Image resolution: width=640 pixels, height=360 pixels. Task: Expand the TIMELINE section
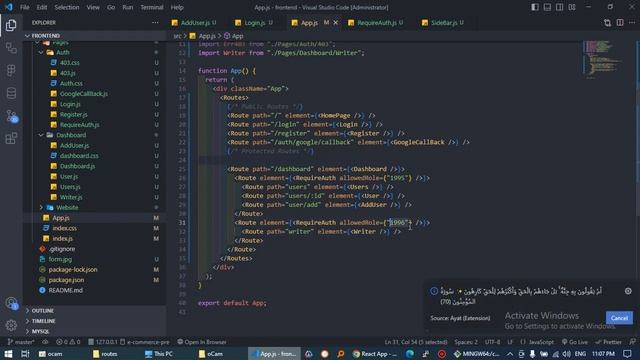pyautogui.click(x=95, y=321)
